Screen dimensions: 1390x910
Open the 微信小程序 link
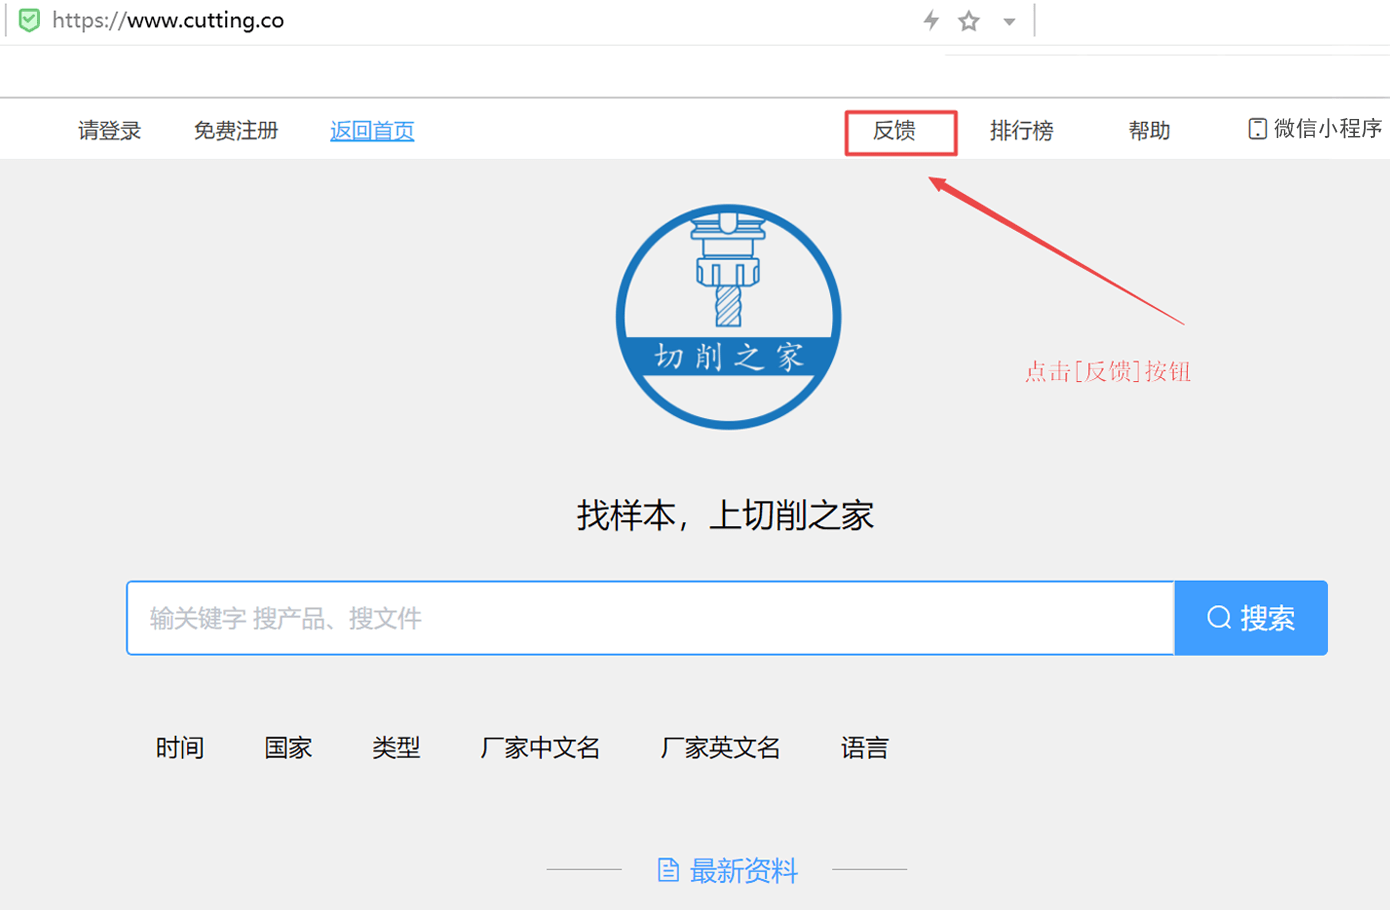point(1327,128)
